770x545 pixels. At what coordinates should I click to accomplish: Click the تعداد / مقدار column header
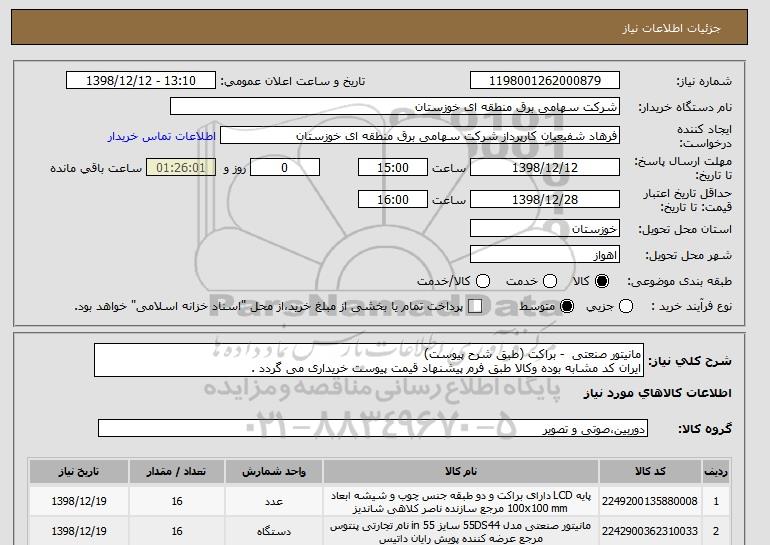(177, 471)
